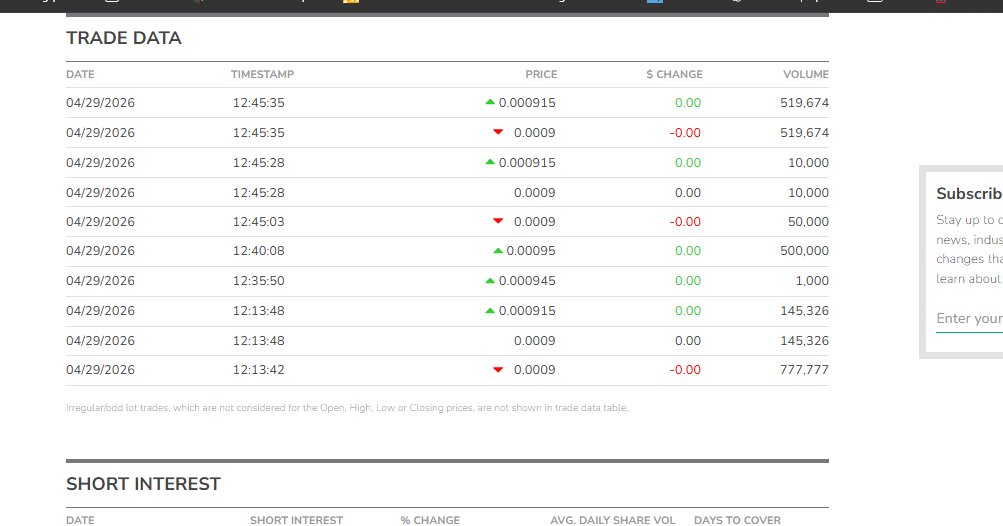
Task: Click VOLUME column header
Action: click(x=806, y=74)
